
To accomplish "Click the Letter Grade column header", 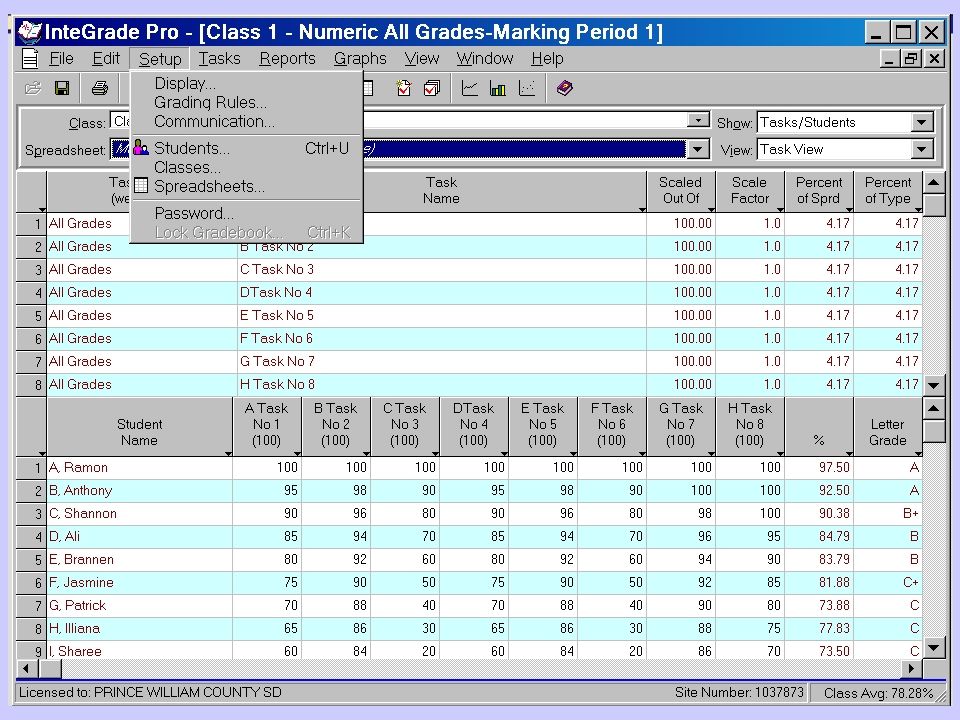I will [x=888, y=427].
